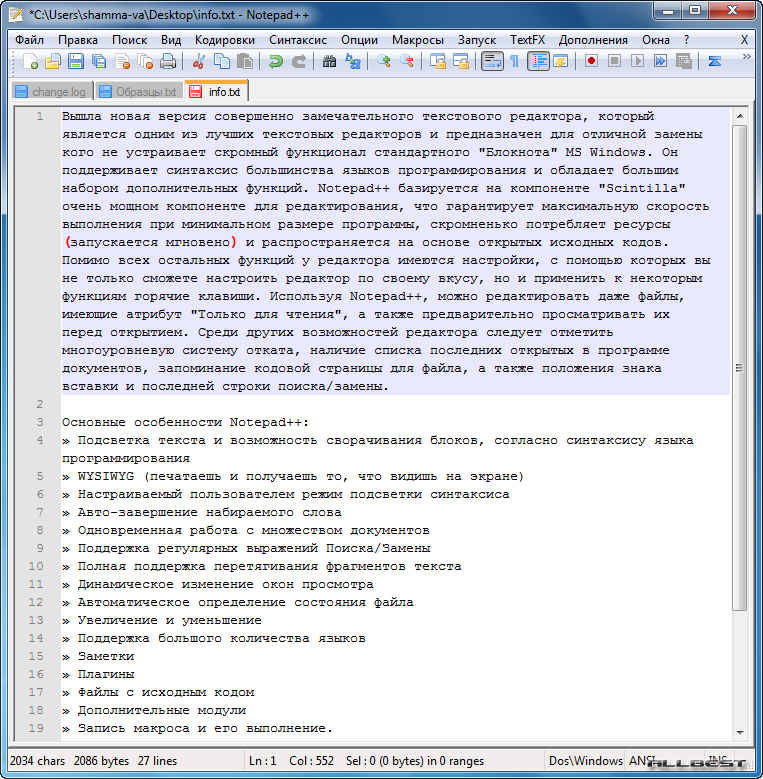
Task: Click the line '» Дополнительные модули'
Action: pyautogui.click(x=154, y=710)
